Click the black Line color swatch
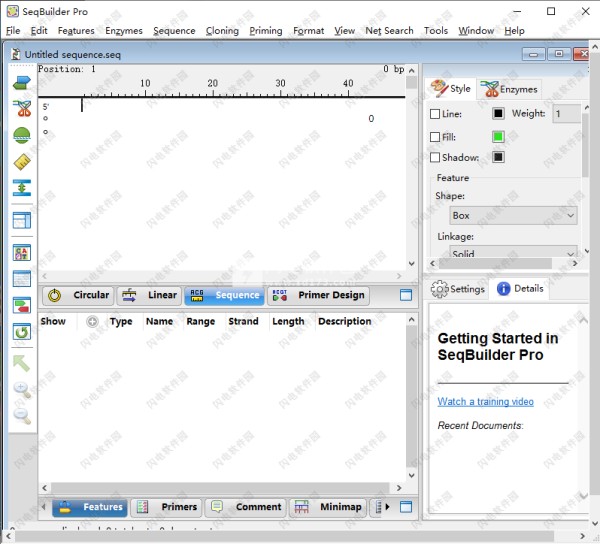Screen dimensions: 600x544 point(498,114)
